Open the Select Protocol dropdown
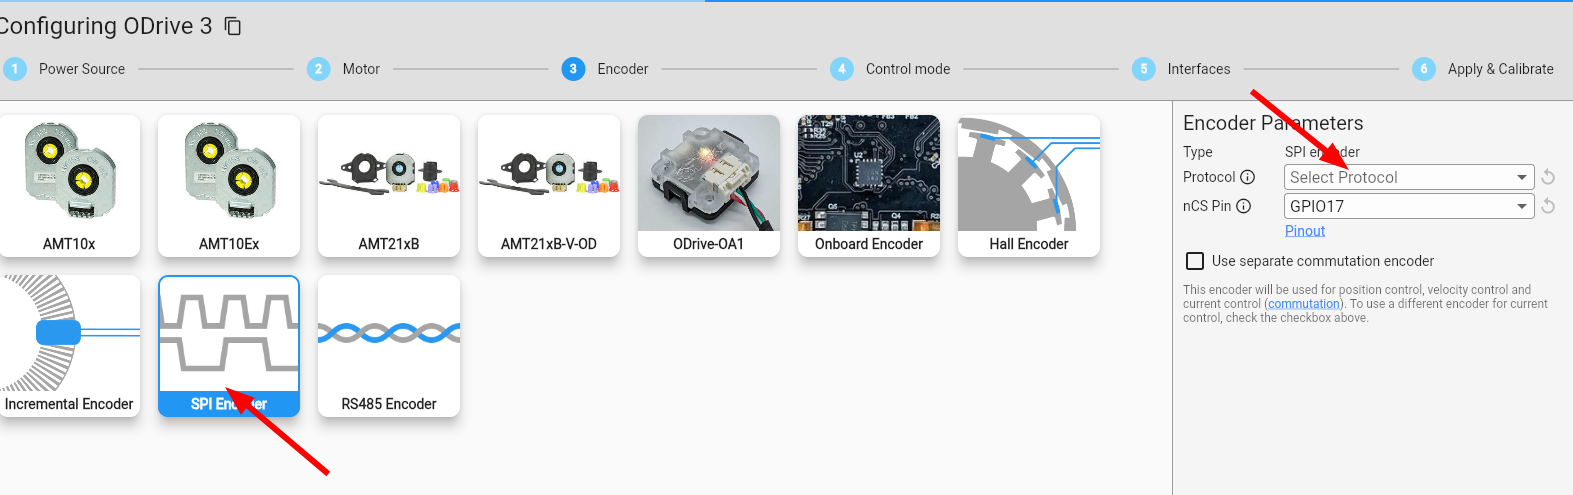 tap(1408, 177)
